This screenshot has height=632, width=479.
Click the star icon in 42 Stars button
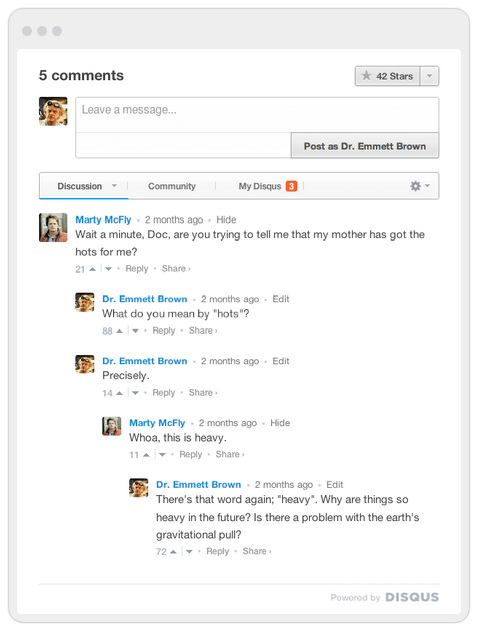(366, 76)
